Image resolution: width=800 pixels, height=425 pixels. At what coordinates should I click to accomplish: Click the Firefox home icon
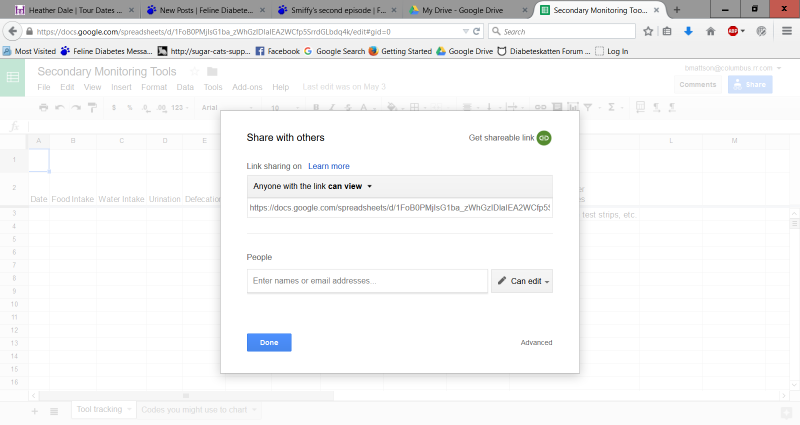point(710,31)
